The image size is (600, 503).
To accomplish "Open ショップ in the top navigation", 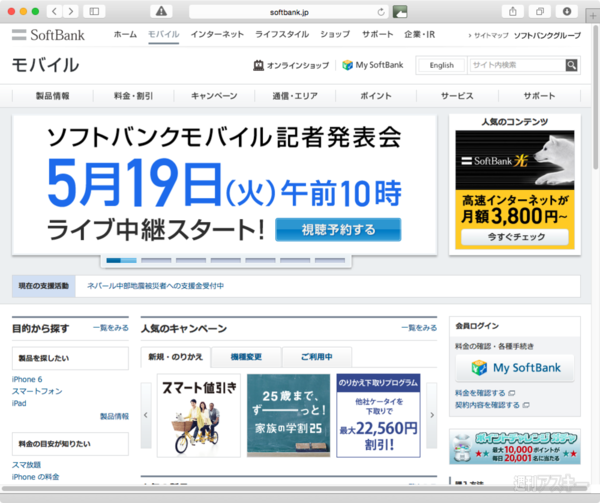I will [335, 34].
